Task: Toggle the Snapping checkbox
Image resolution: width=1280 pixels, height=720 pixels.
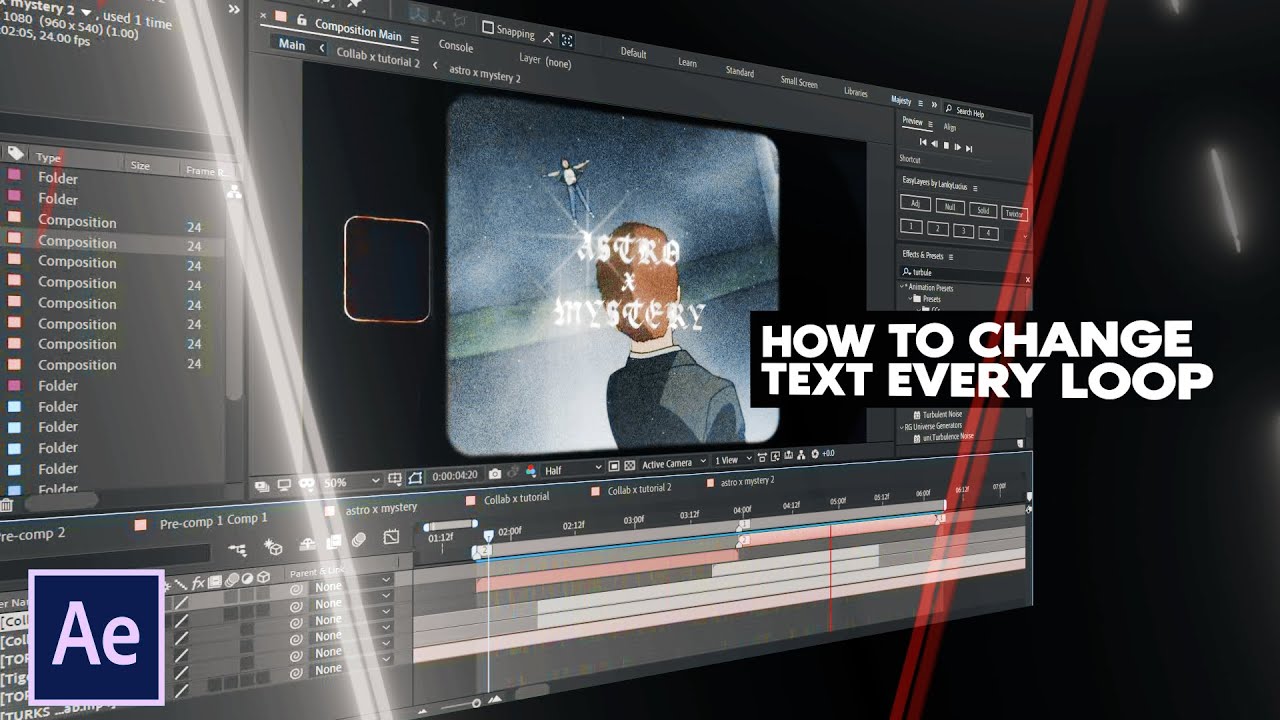Action: tap(488, 27)
